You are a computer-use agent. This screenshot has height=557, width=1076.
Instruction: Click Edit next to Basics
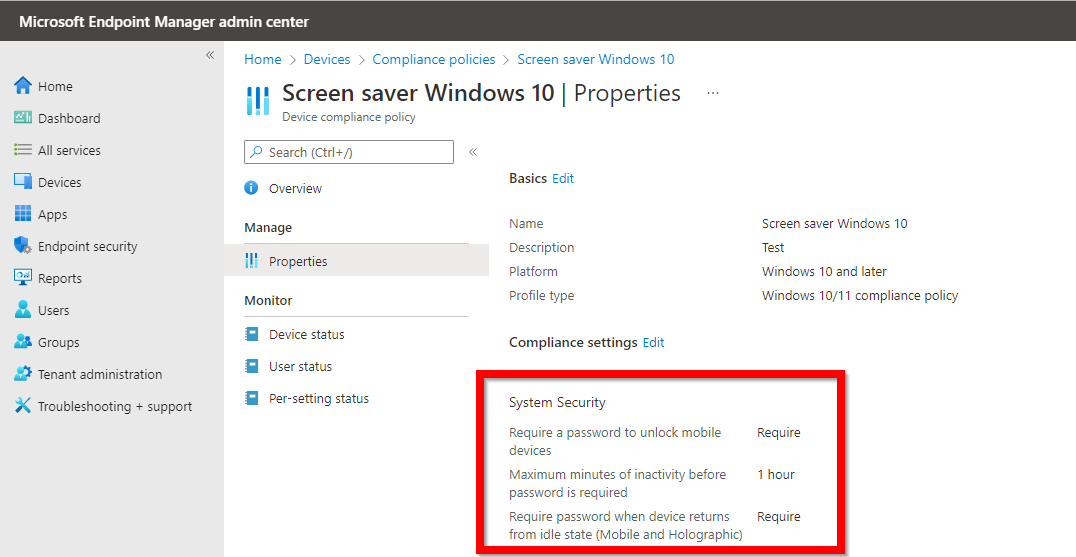pyautogui.click(x=563, y=178)
